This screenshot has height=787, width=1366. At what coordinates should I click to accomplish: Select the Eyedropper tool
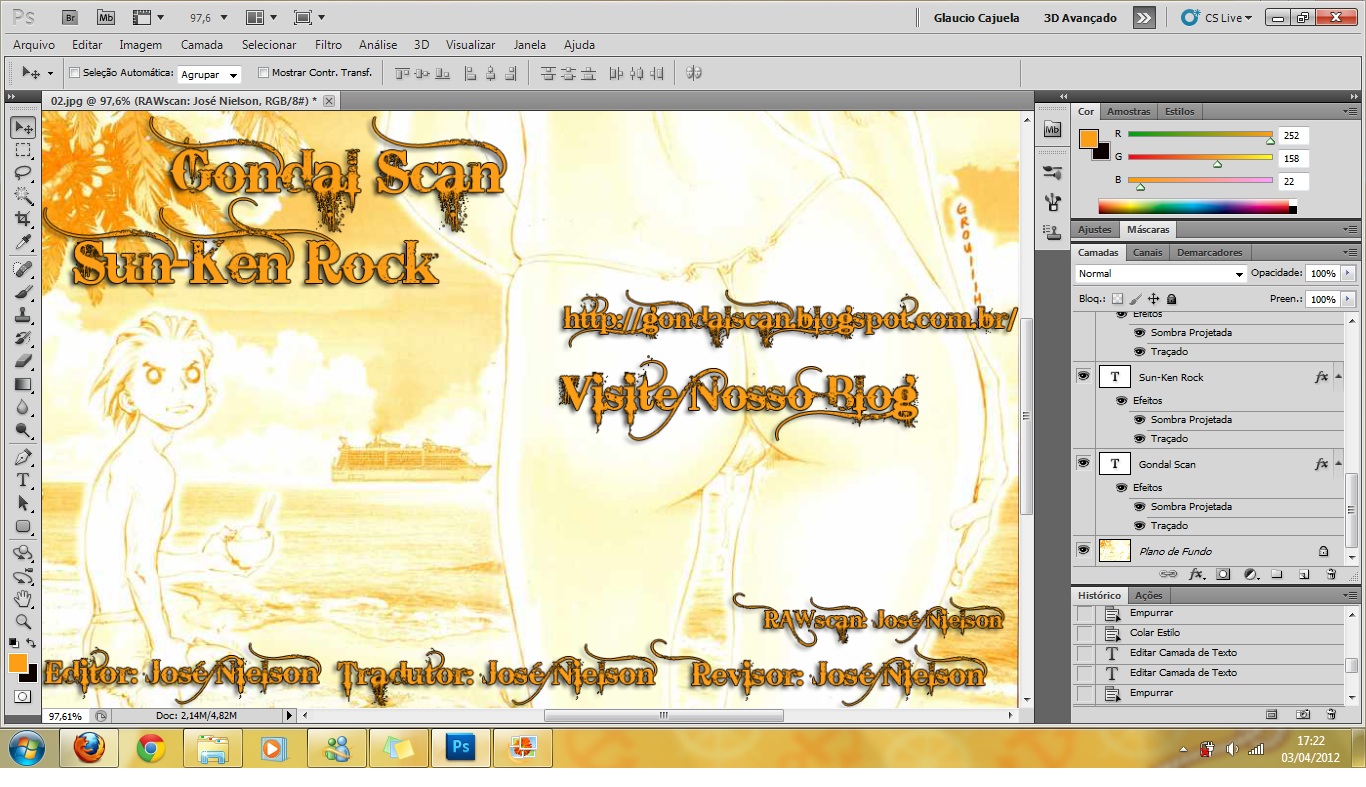24,242
